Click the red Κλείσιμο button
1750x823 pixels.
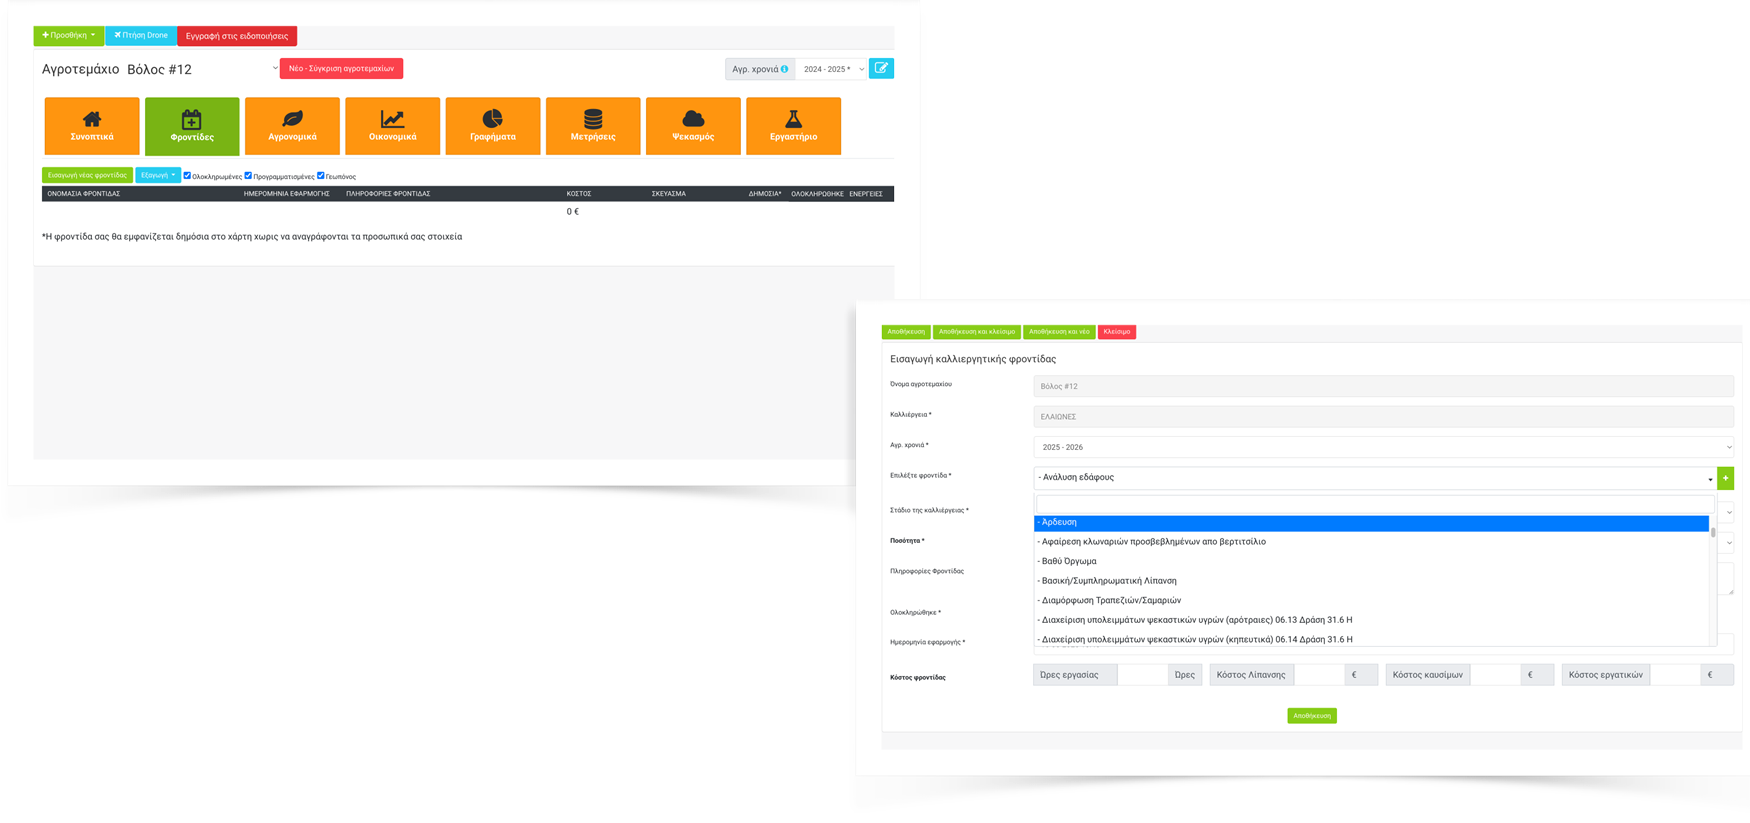pos(1116,332)
